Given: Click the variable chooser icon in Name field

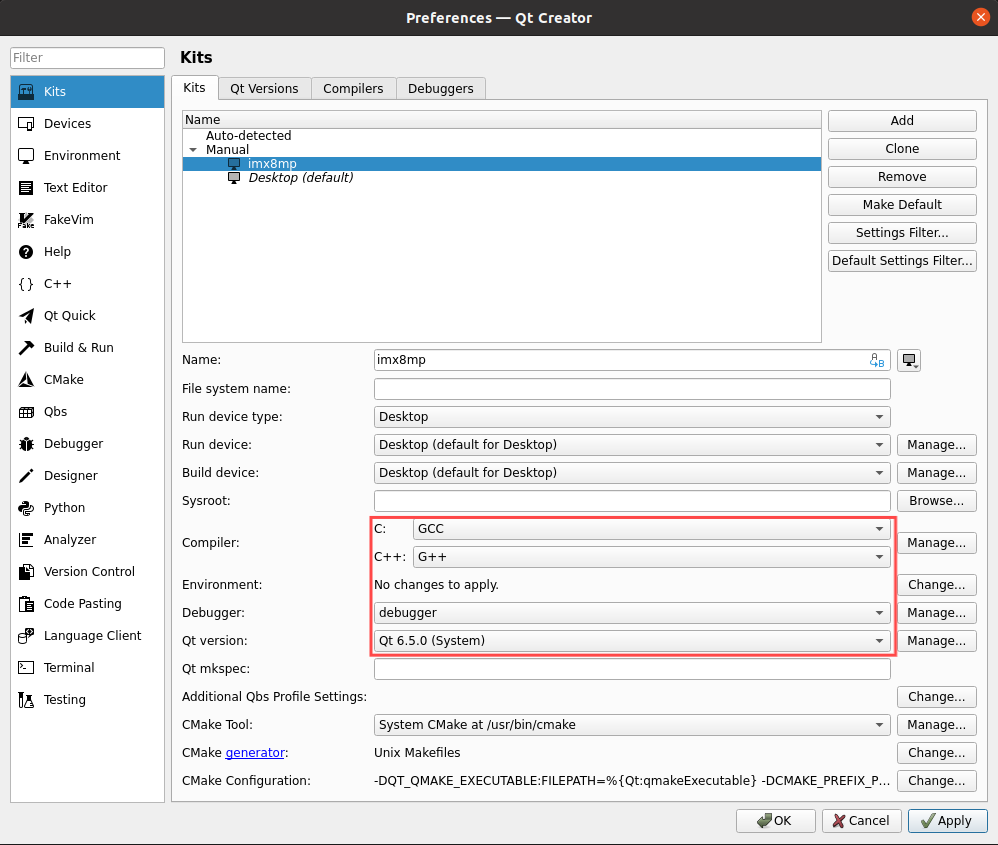Looking at the screenshot, I should coord(877,361).
